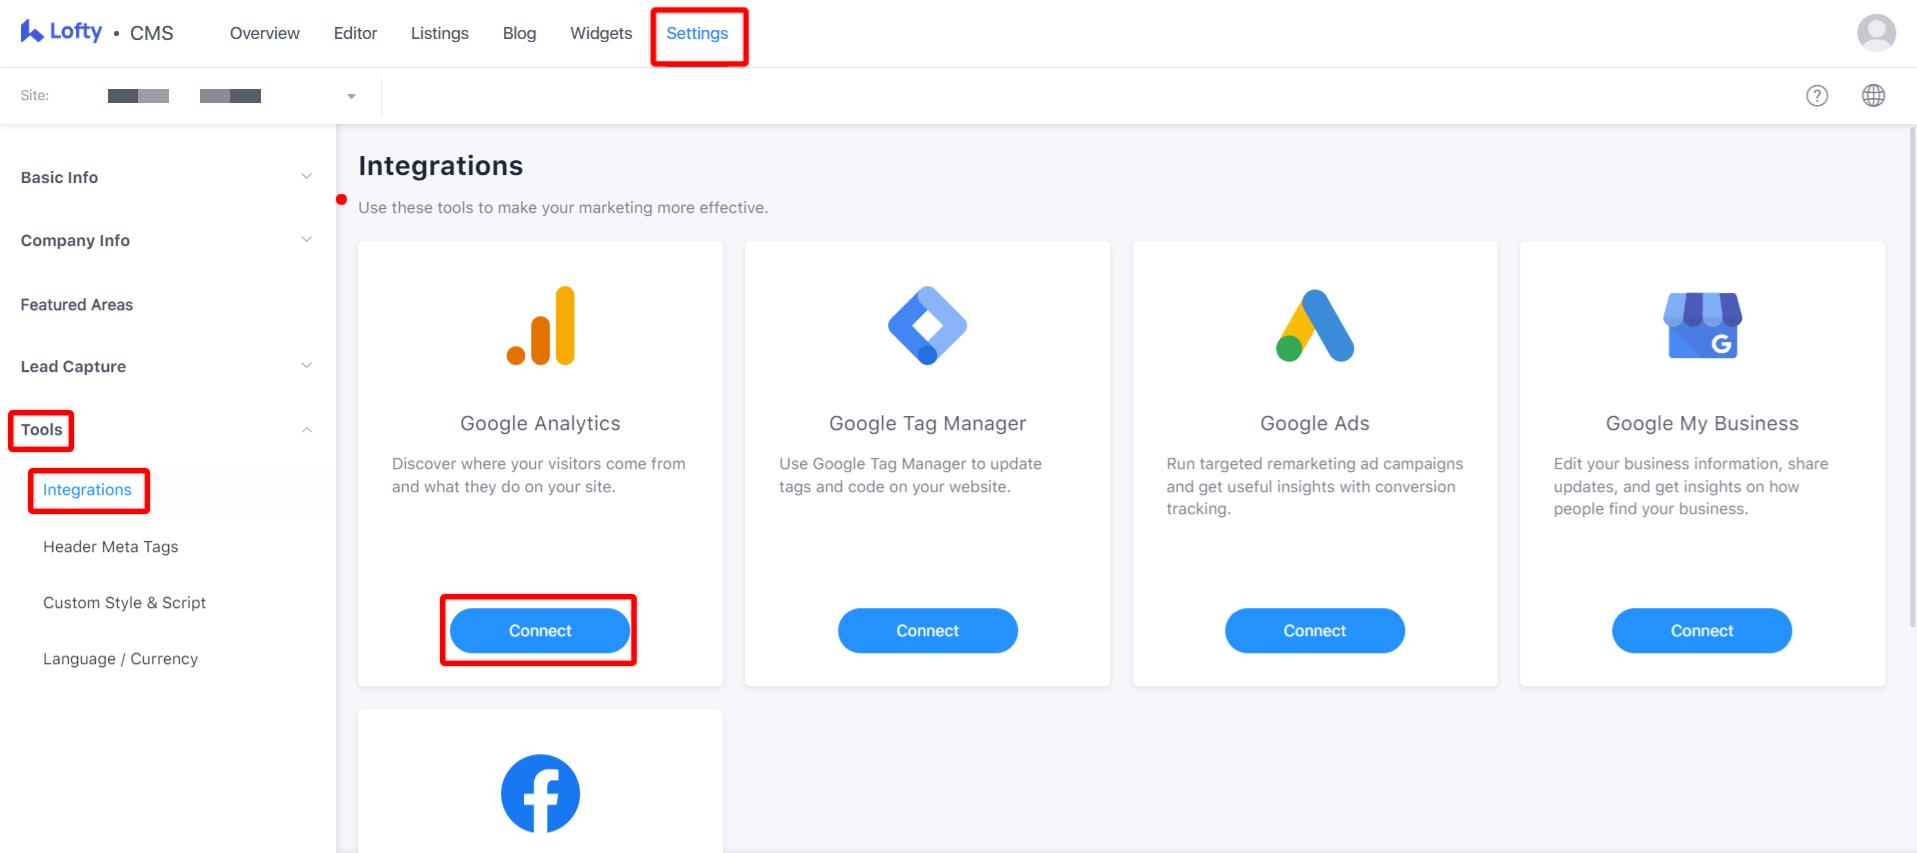1917x853 pixels.
Task: Open the user profile avatar
Action: pyautogui.click(x=1876, y=33)
